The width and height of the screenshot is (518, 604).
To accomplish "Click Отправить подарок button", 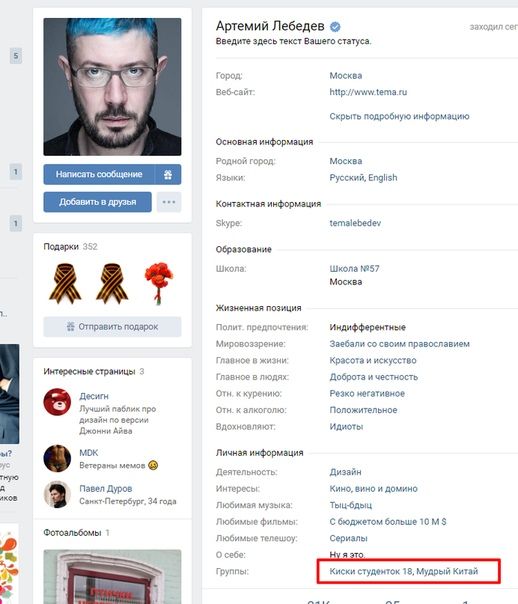I will coord(112,327).
